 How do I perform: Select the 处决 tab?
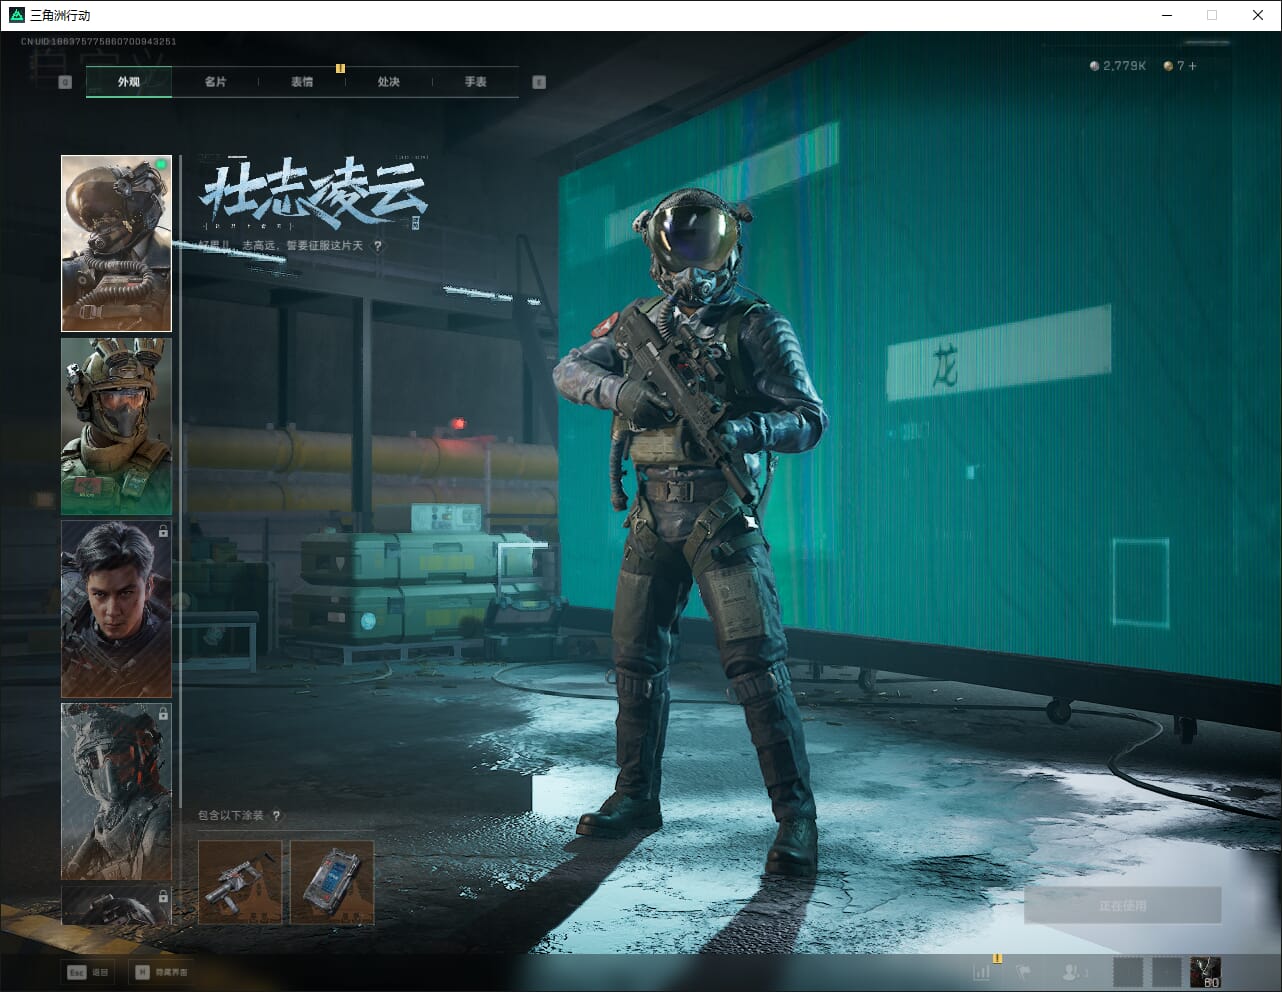[x=389, y=82]
